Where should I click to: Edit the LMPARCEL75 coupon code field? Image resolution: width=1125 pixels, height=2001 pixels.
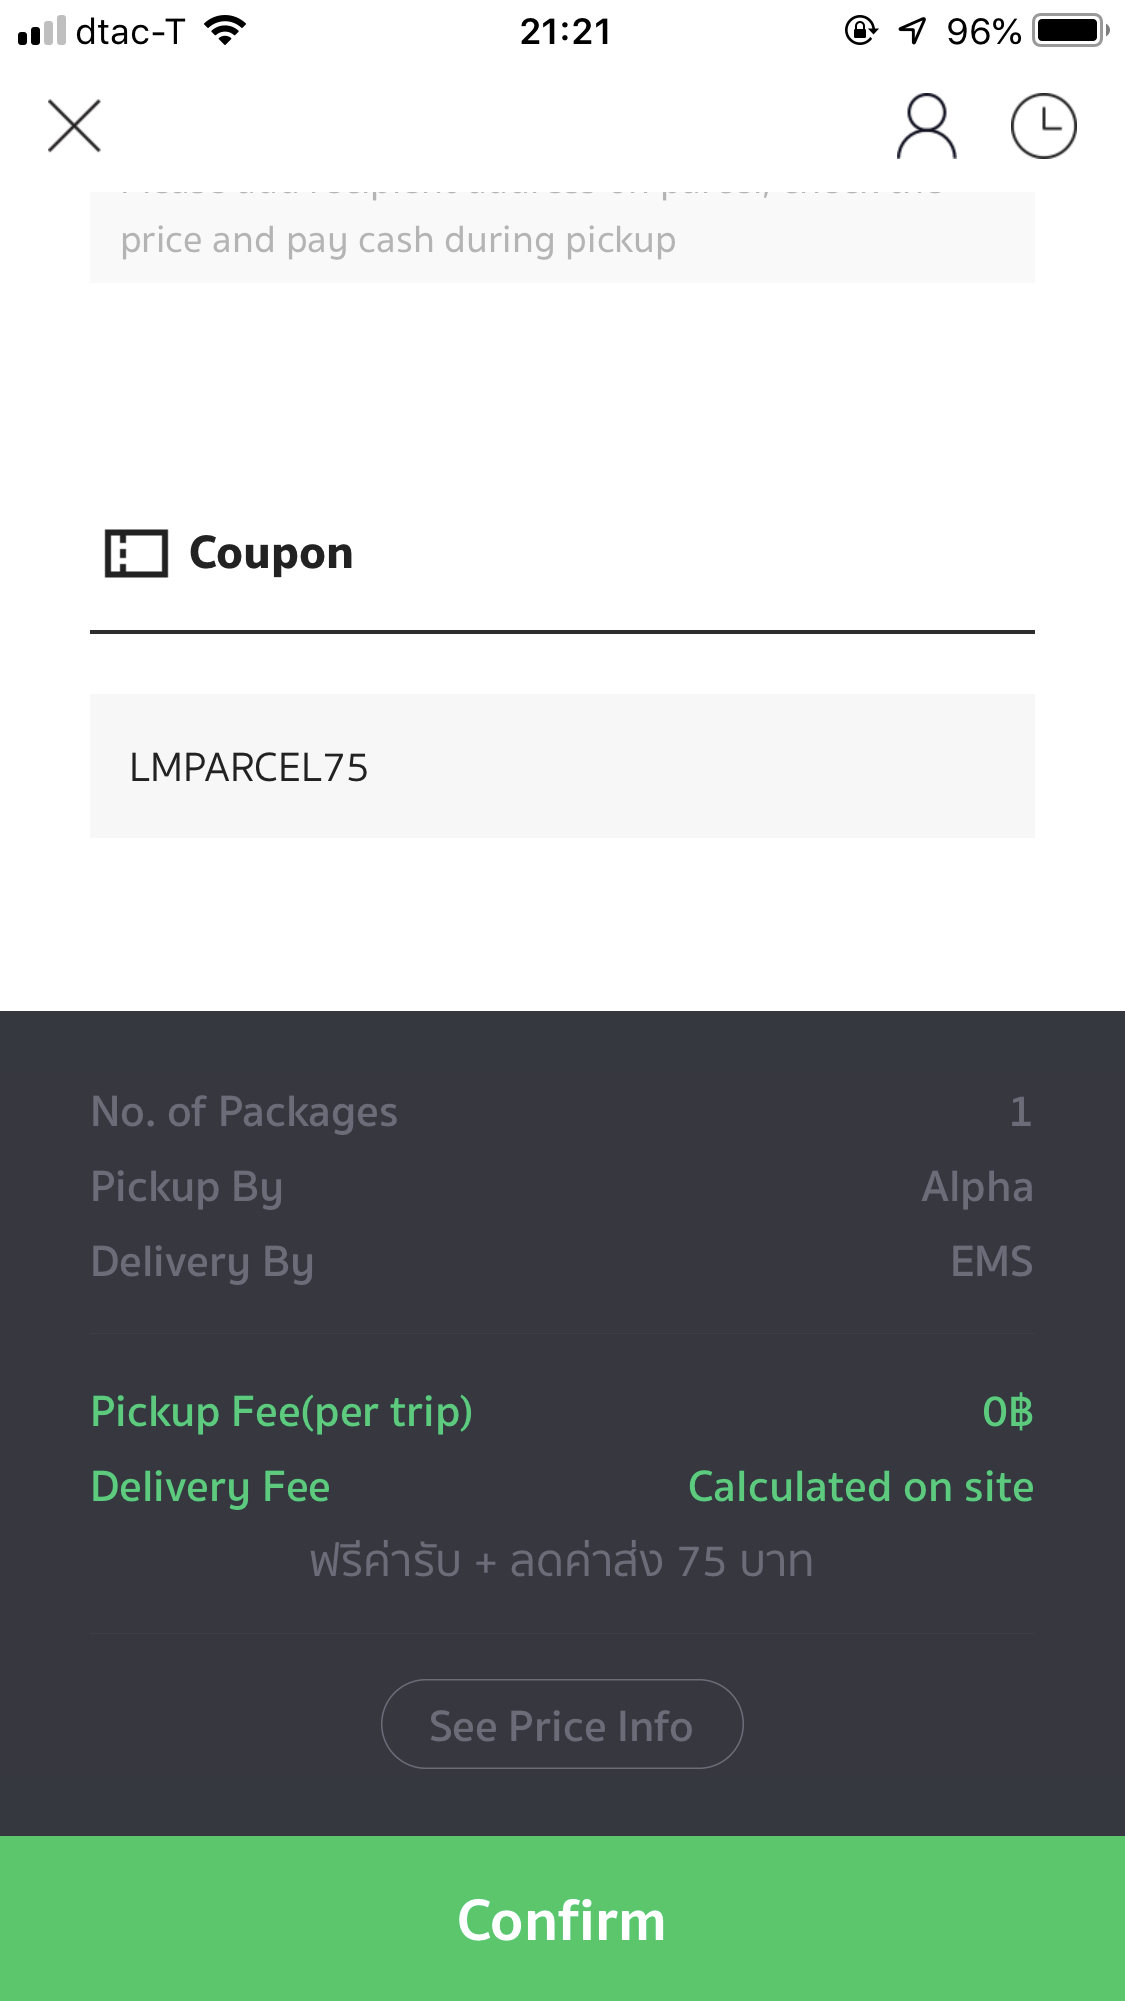[561, 767]
